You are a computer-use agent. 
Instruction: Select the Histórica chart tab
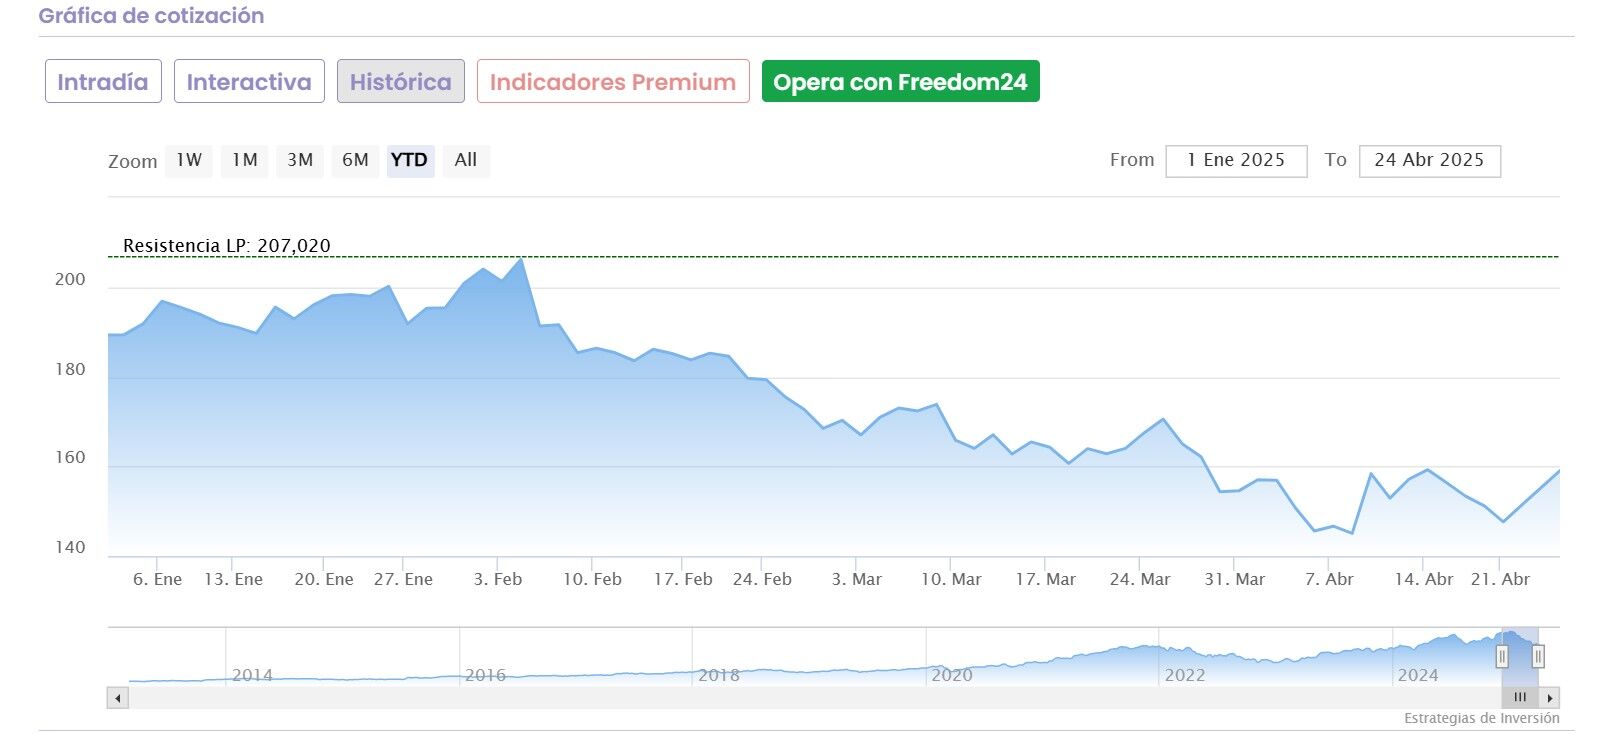[x=400, y=82]
